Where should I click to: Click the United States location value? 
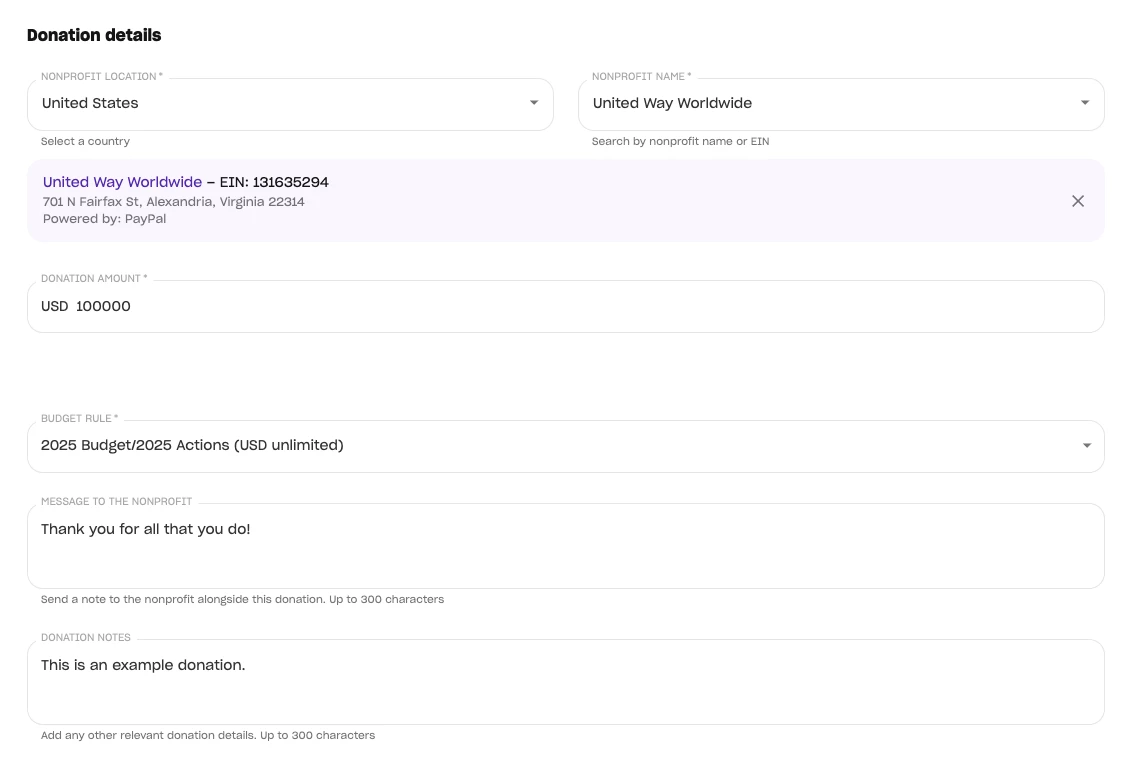coord(90,103)
